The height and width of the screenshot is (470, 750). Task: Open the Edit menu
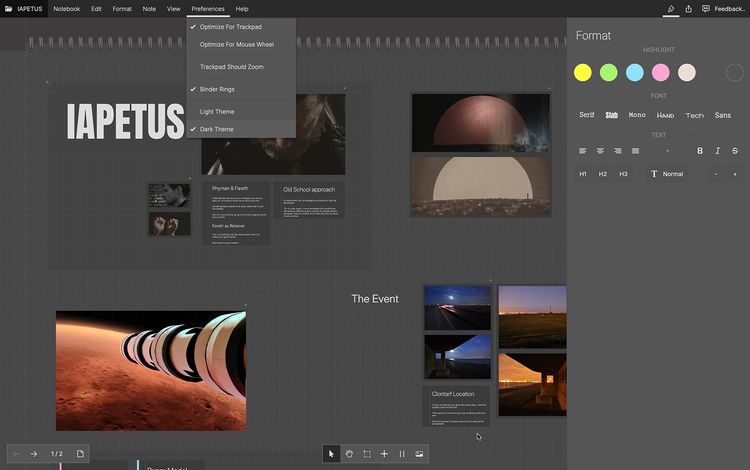coord(96,9)
